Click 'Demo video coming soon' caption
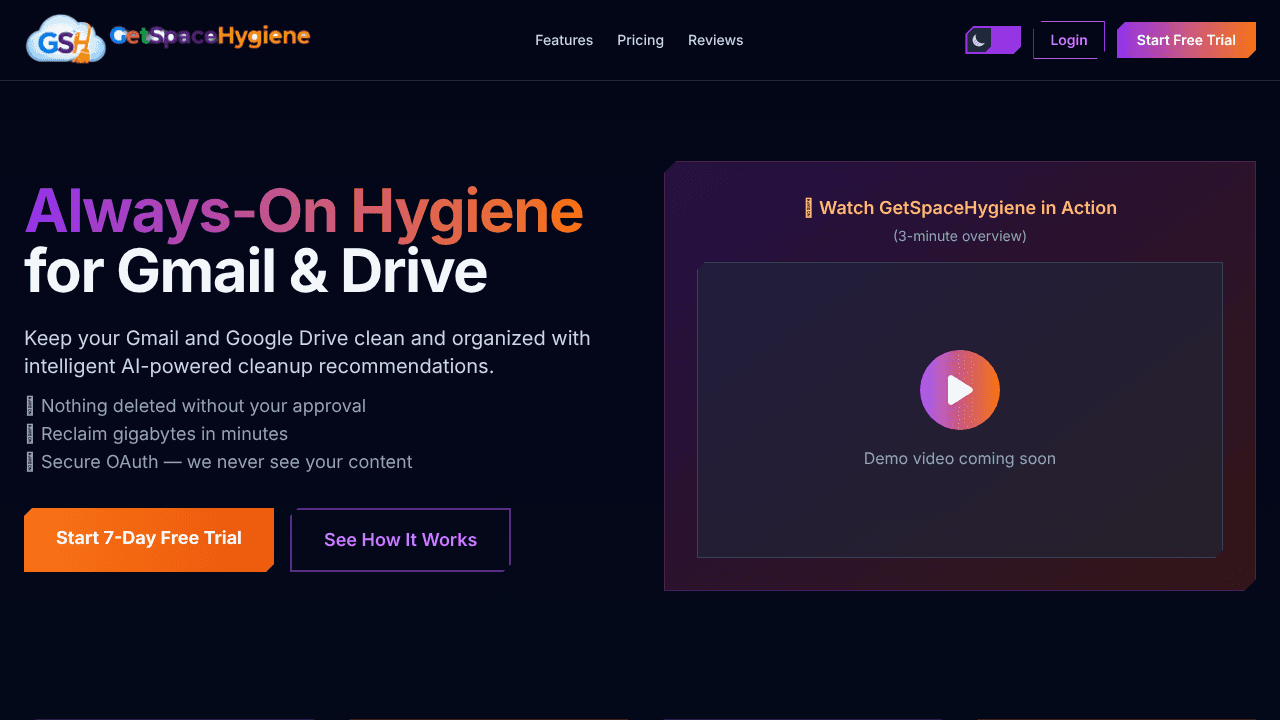 pos(960,459)
